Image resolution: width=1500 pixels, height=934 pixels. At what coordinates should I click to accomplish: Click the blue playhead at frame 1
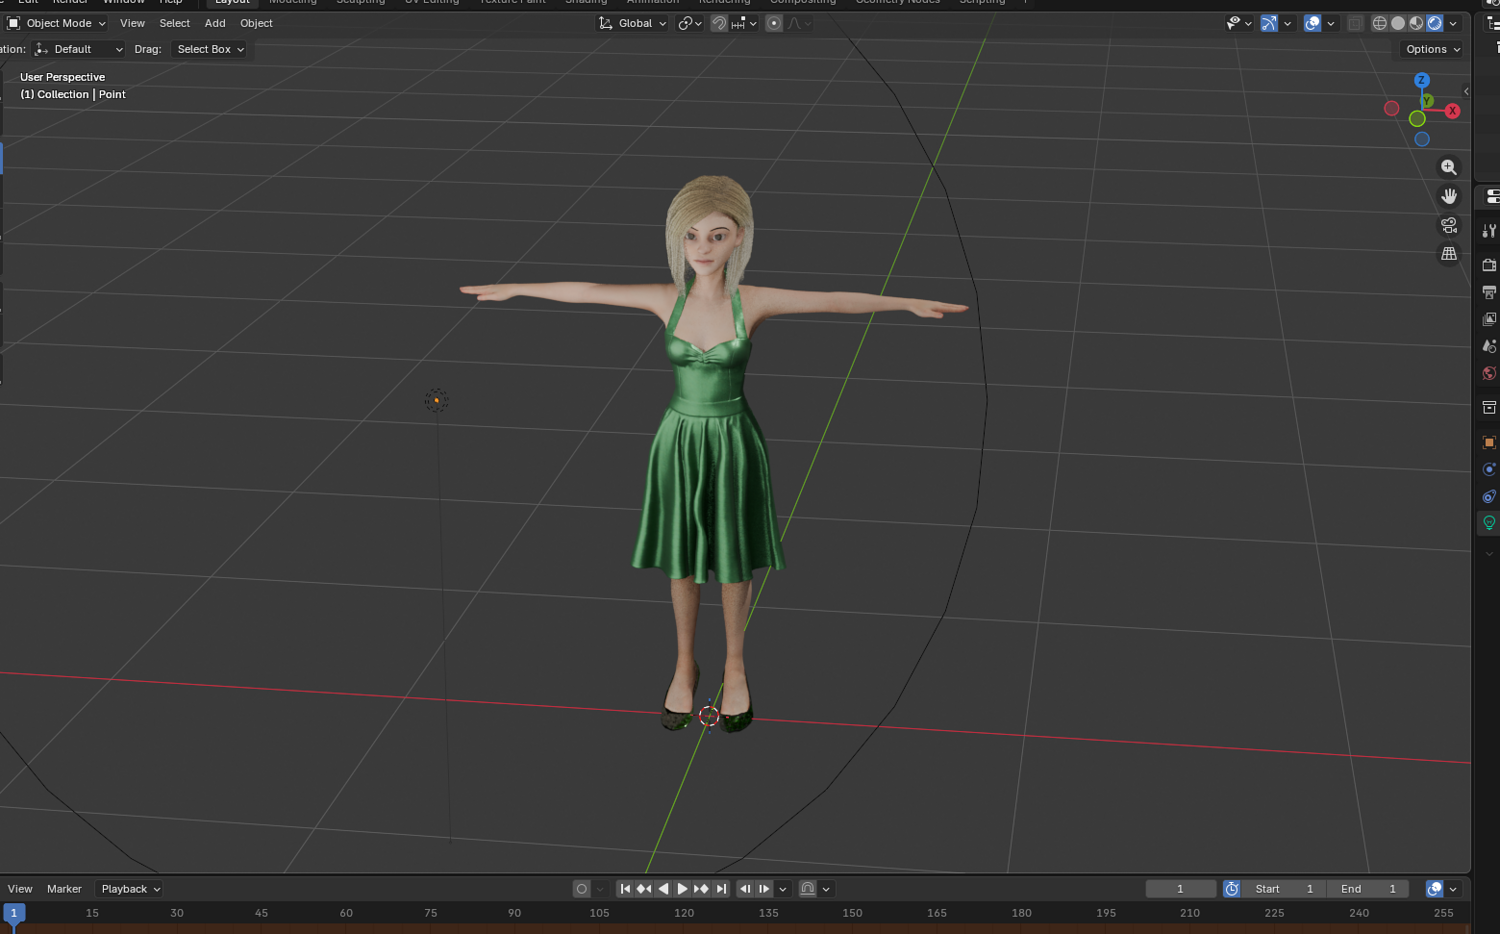click(x=14, y=913)
